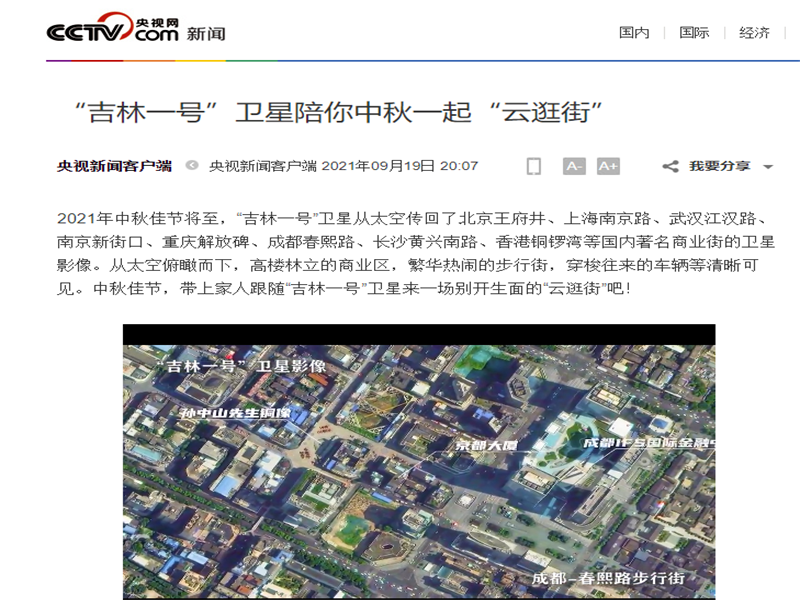
Task: Click the share network icon
Action: [x=670, y=166]
